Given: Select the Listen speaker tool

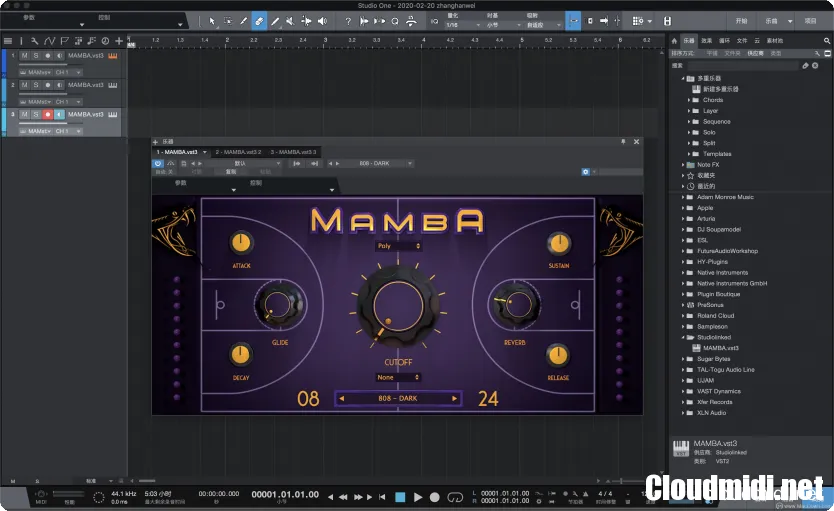Looking at the screenshot, I should coord(321,20).
